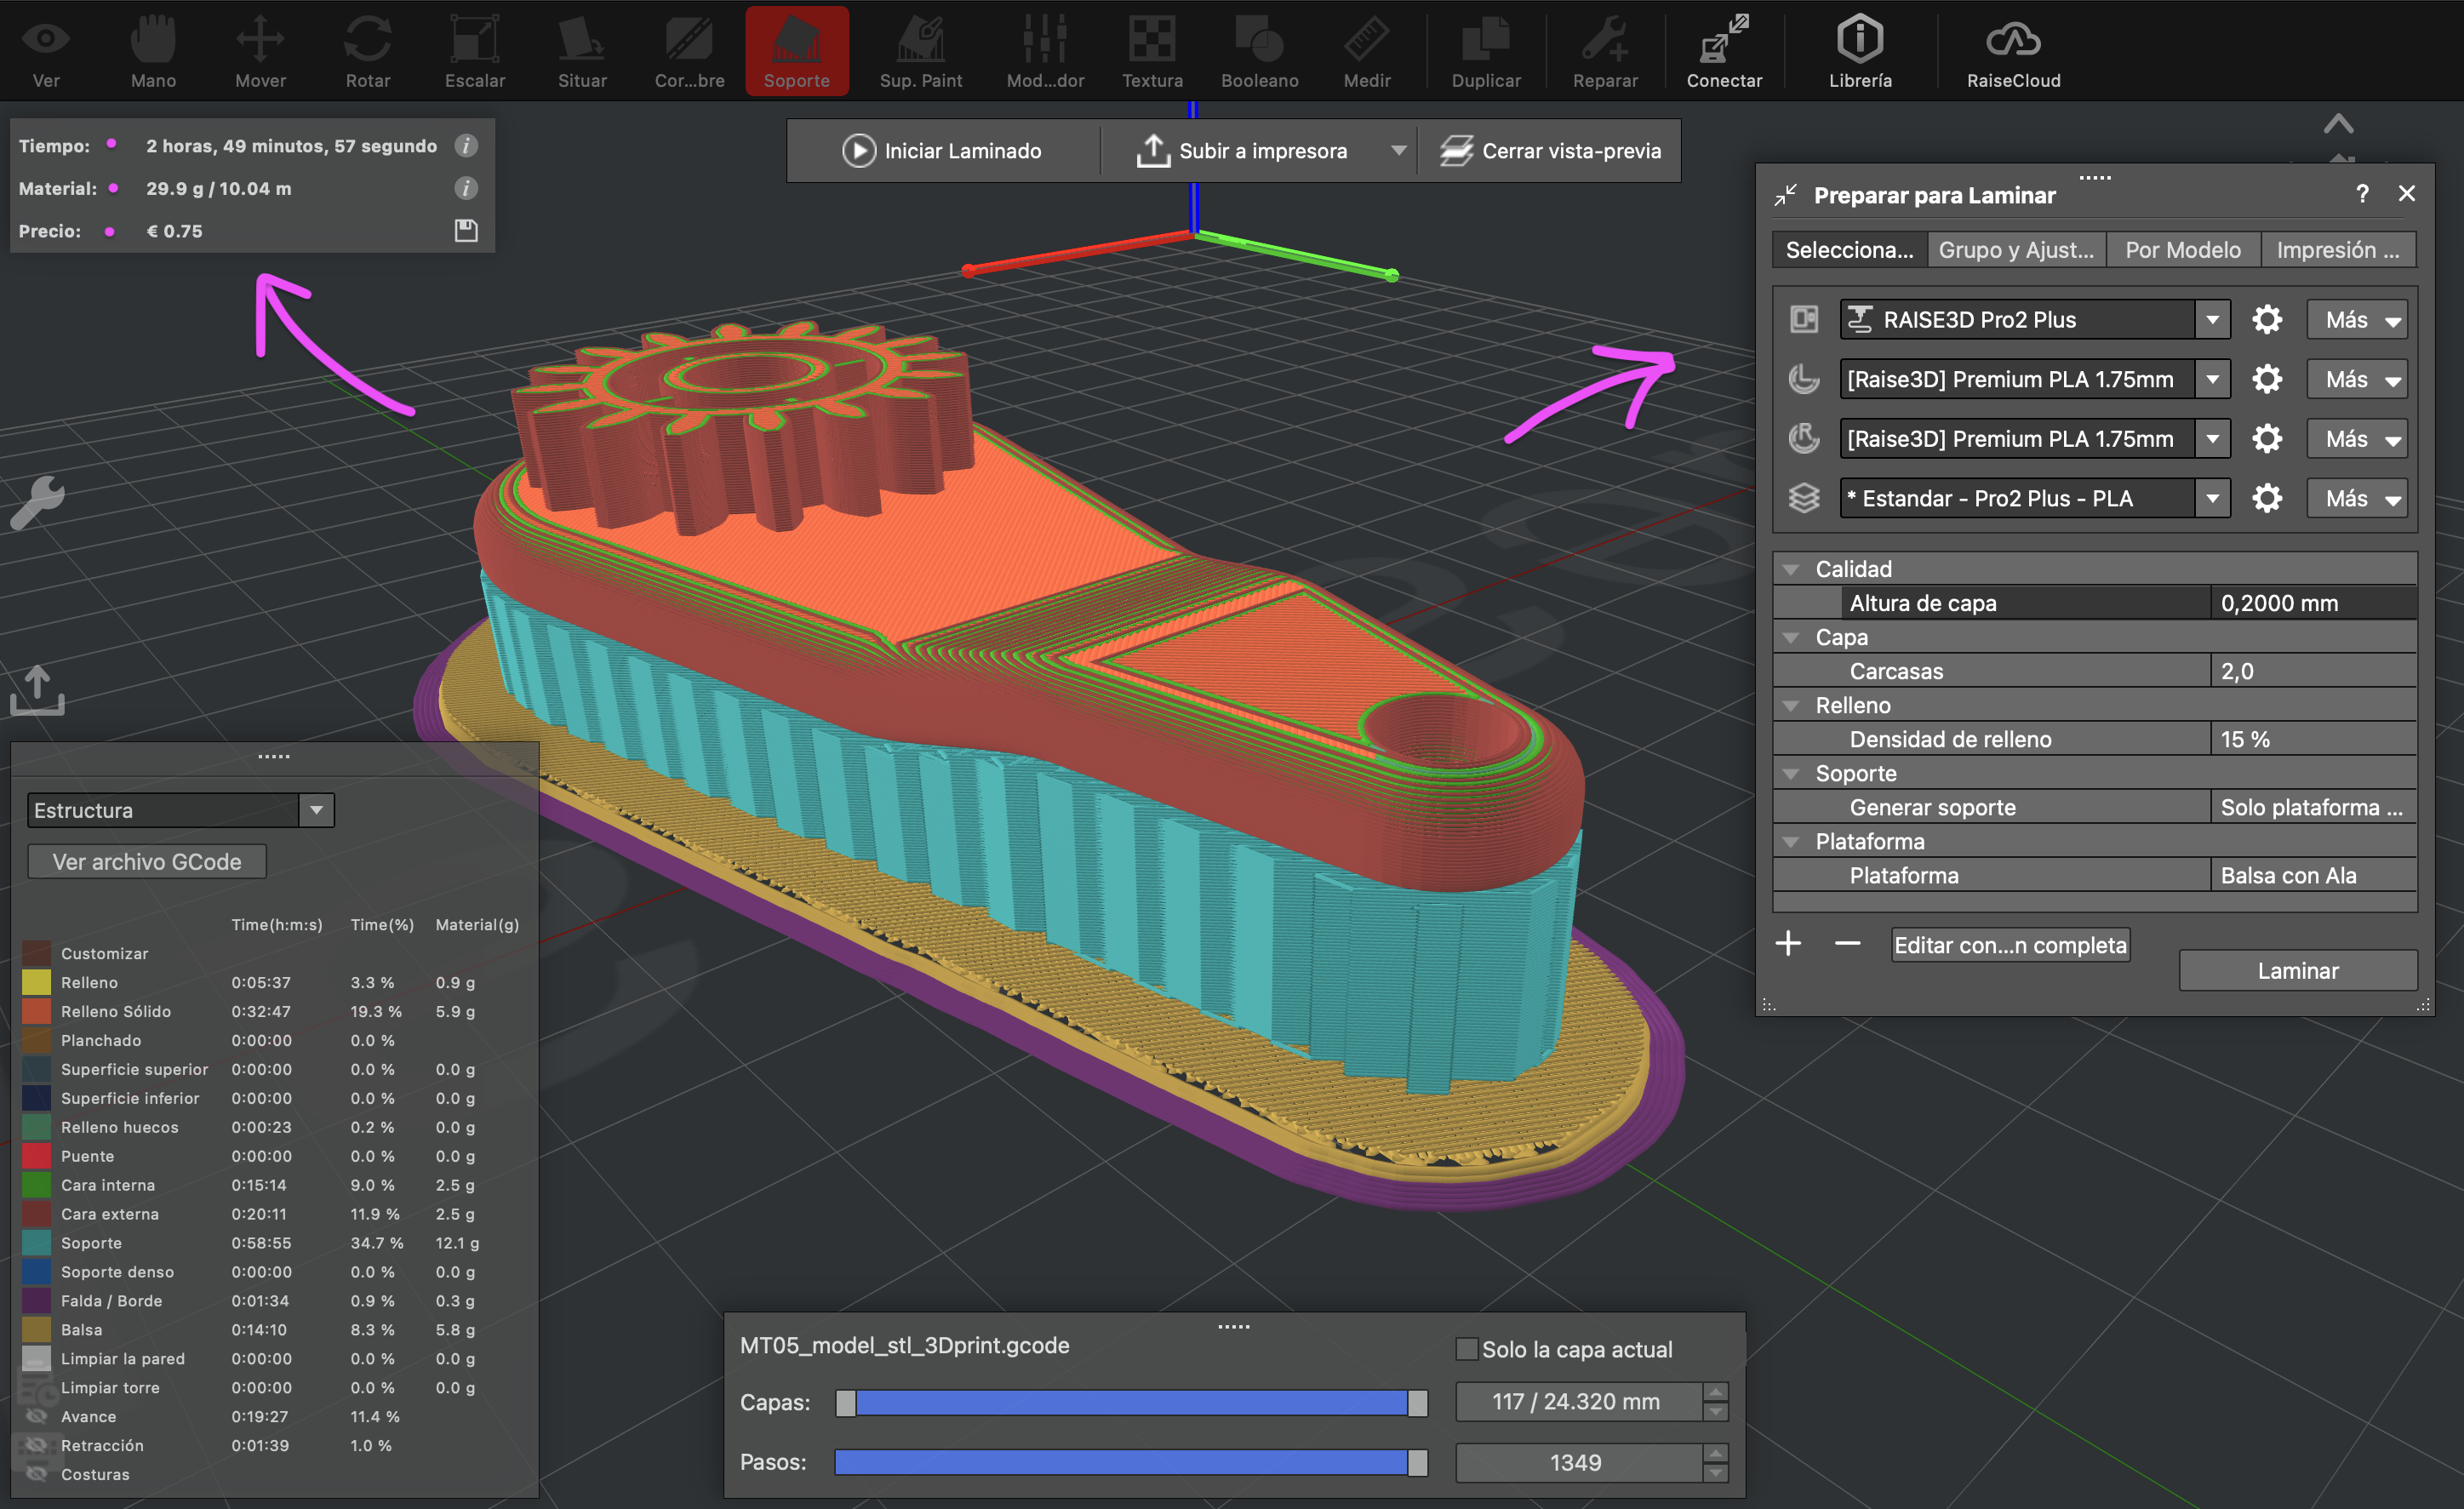Click the Capas layer slider handle
The height and width of the screenshot is (1509, 2464).
[1417, 1403]
